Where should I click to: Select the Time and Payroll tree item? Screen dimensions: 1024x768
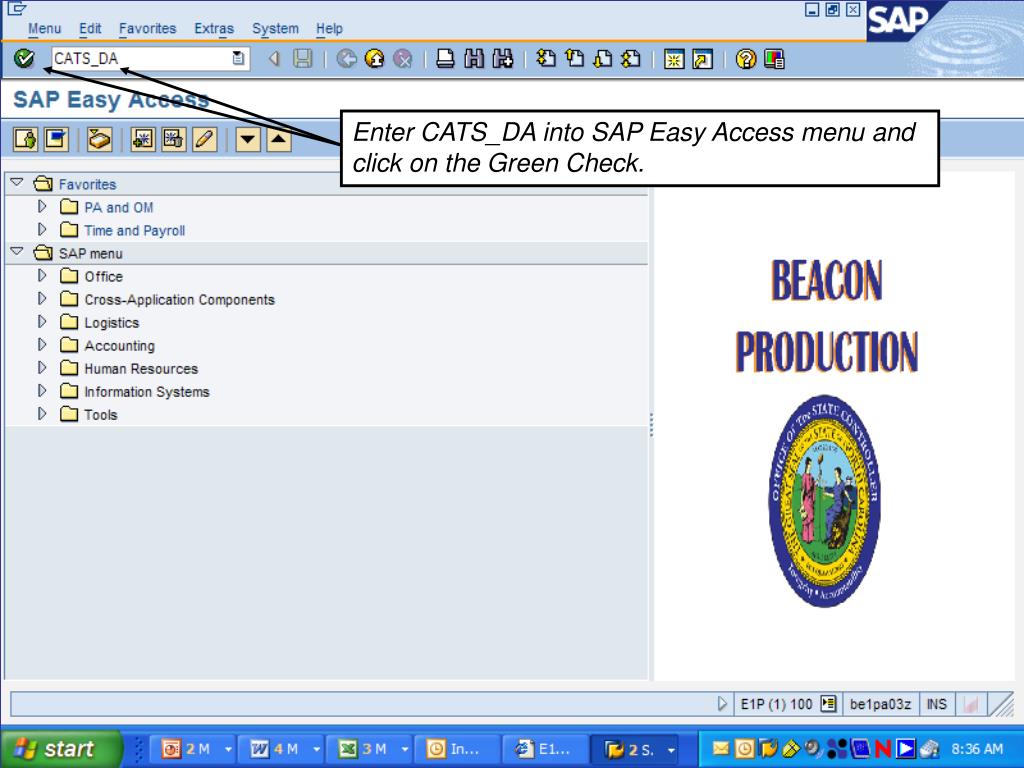(135, 231)
